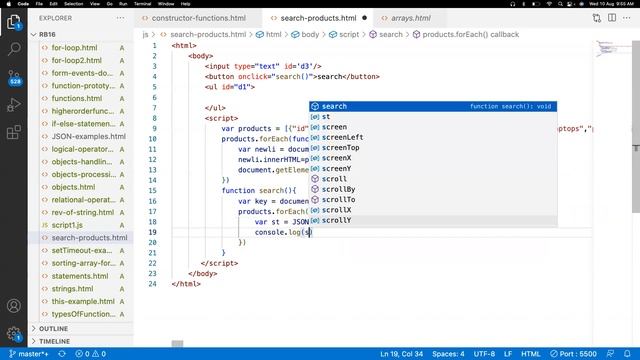Click products.forEach() callback breadcrumb
Screen dimensions: 640x360
pos(466,35)
